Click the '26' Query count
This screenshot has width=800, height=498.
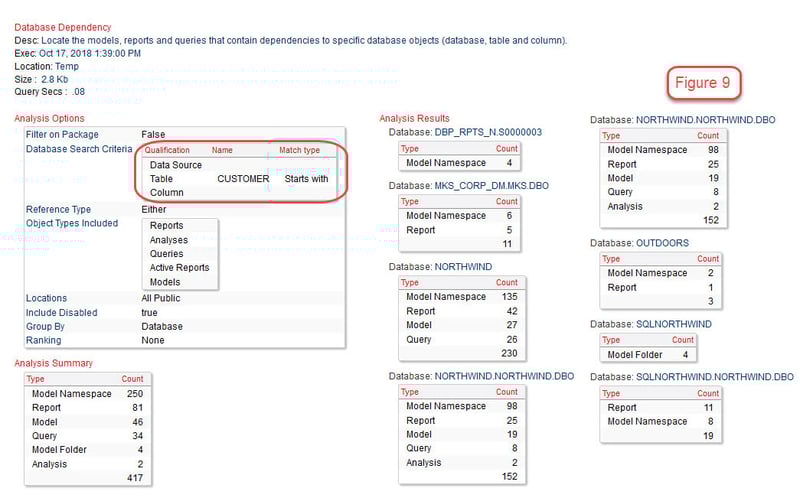click(512, 339)
